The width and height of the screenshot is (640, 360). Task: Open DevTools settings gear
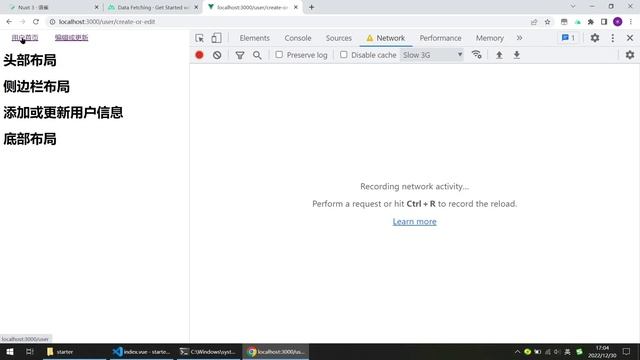595,38
